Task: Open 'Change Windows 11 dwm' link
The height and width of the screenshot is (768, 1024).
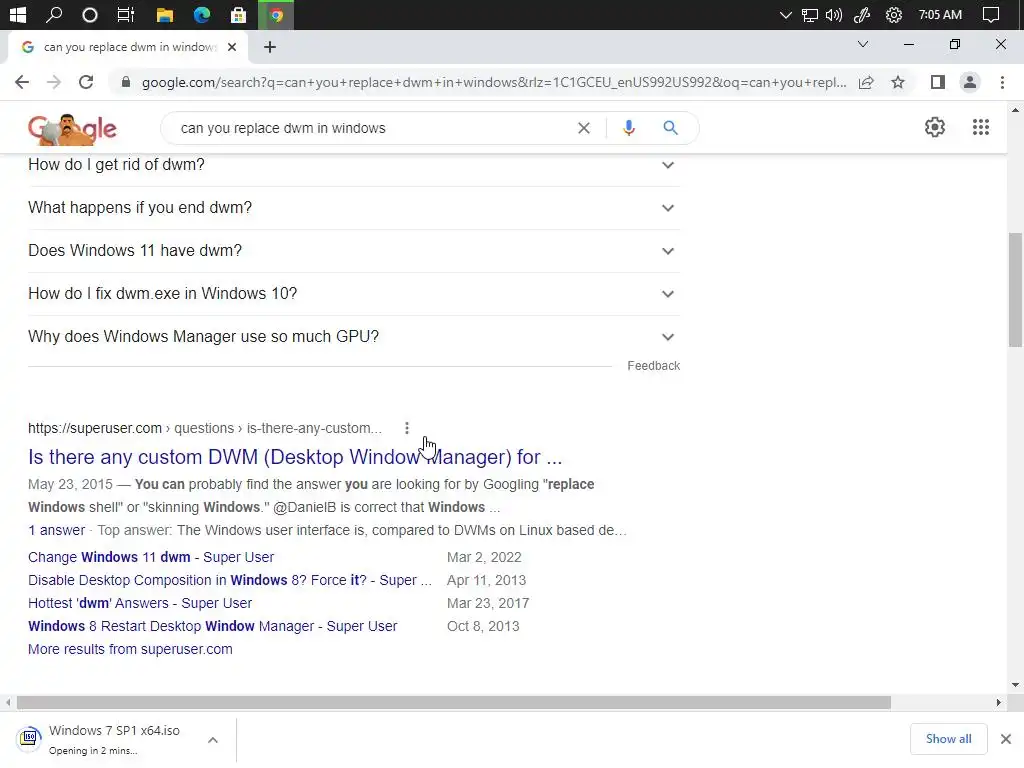Action: [151, 557]
